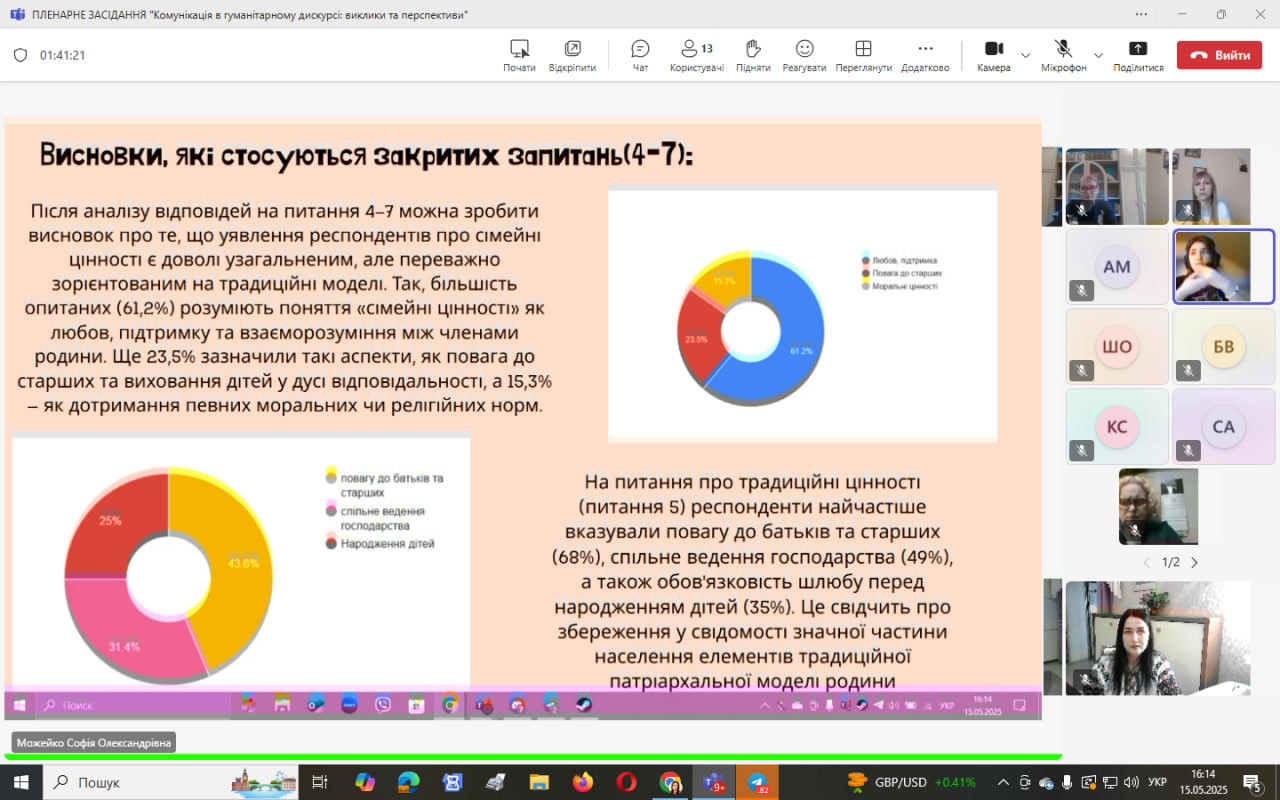Pop out shared content with Відкріпити
1280x800 pixels.
tap(572, 55)
